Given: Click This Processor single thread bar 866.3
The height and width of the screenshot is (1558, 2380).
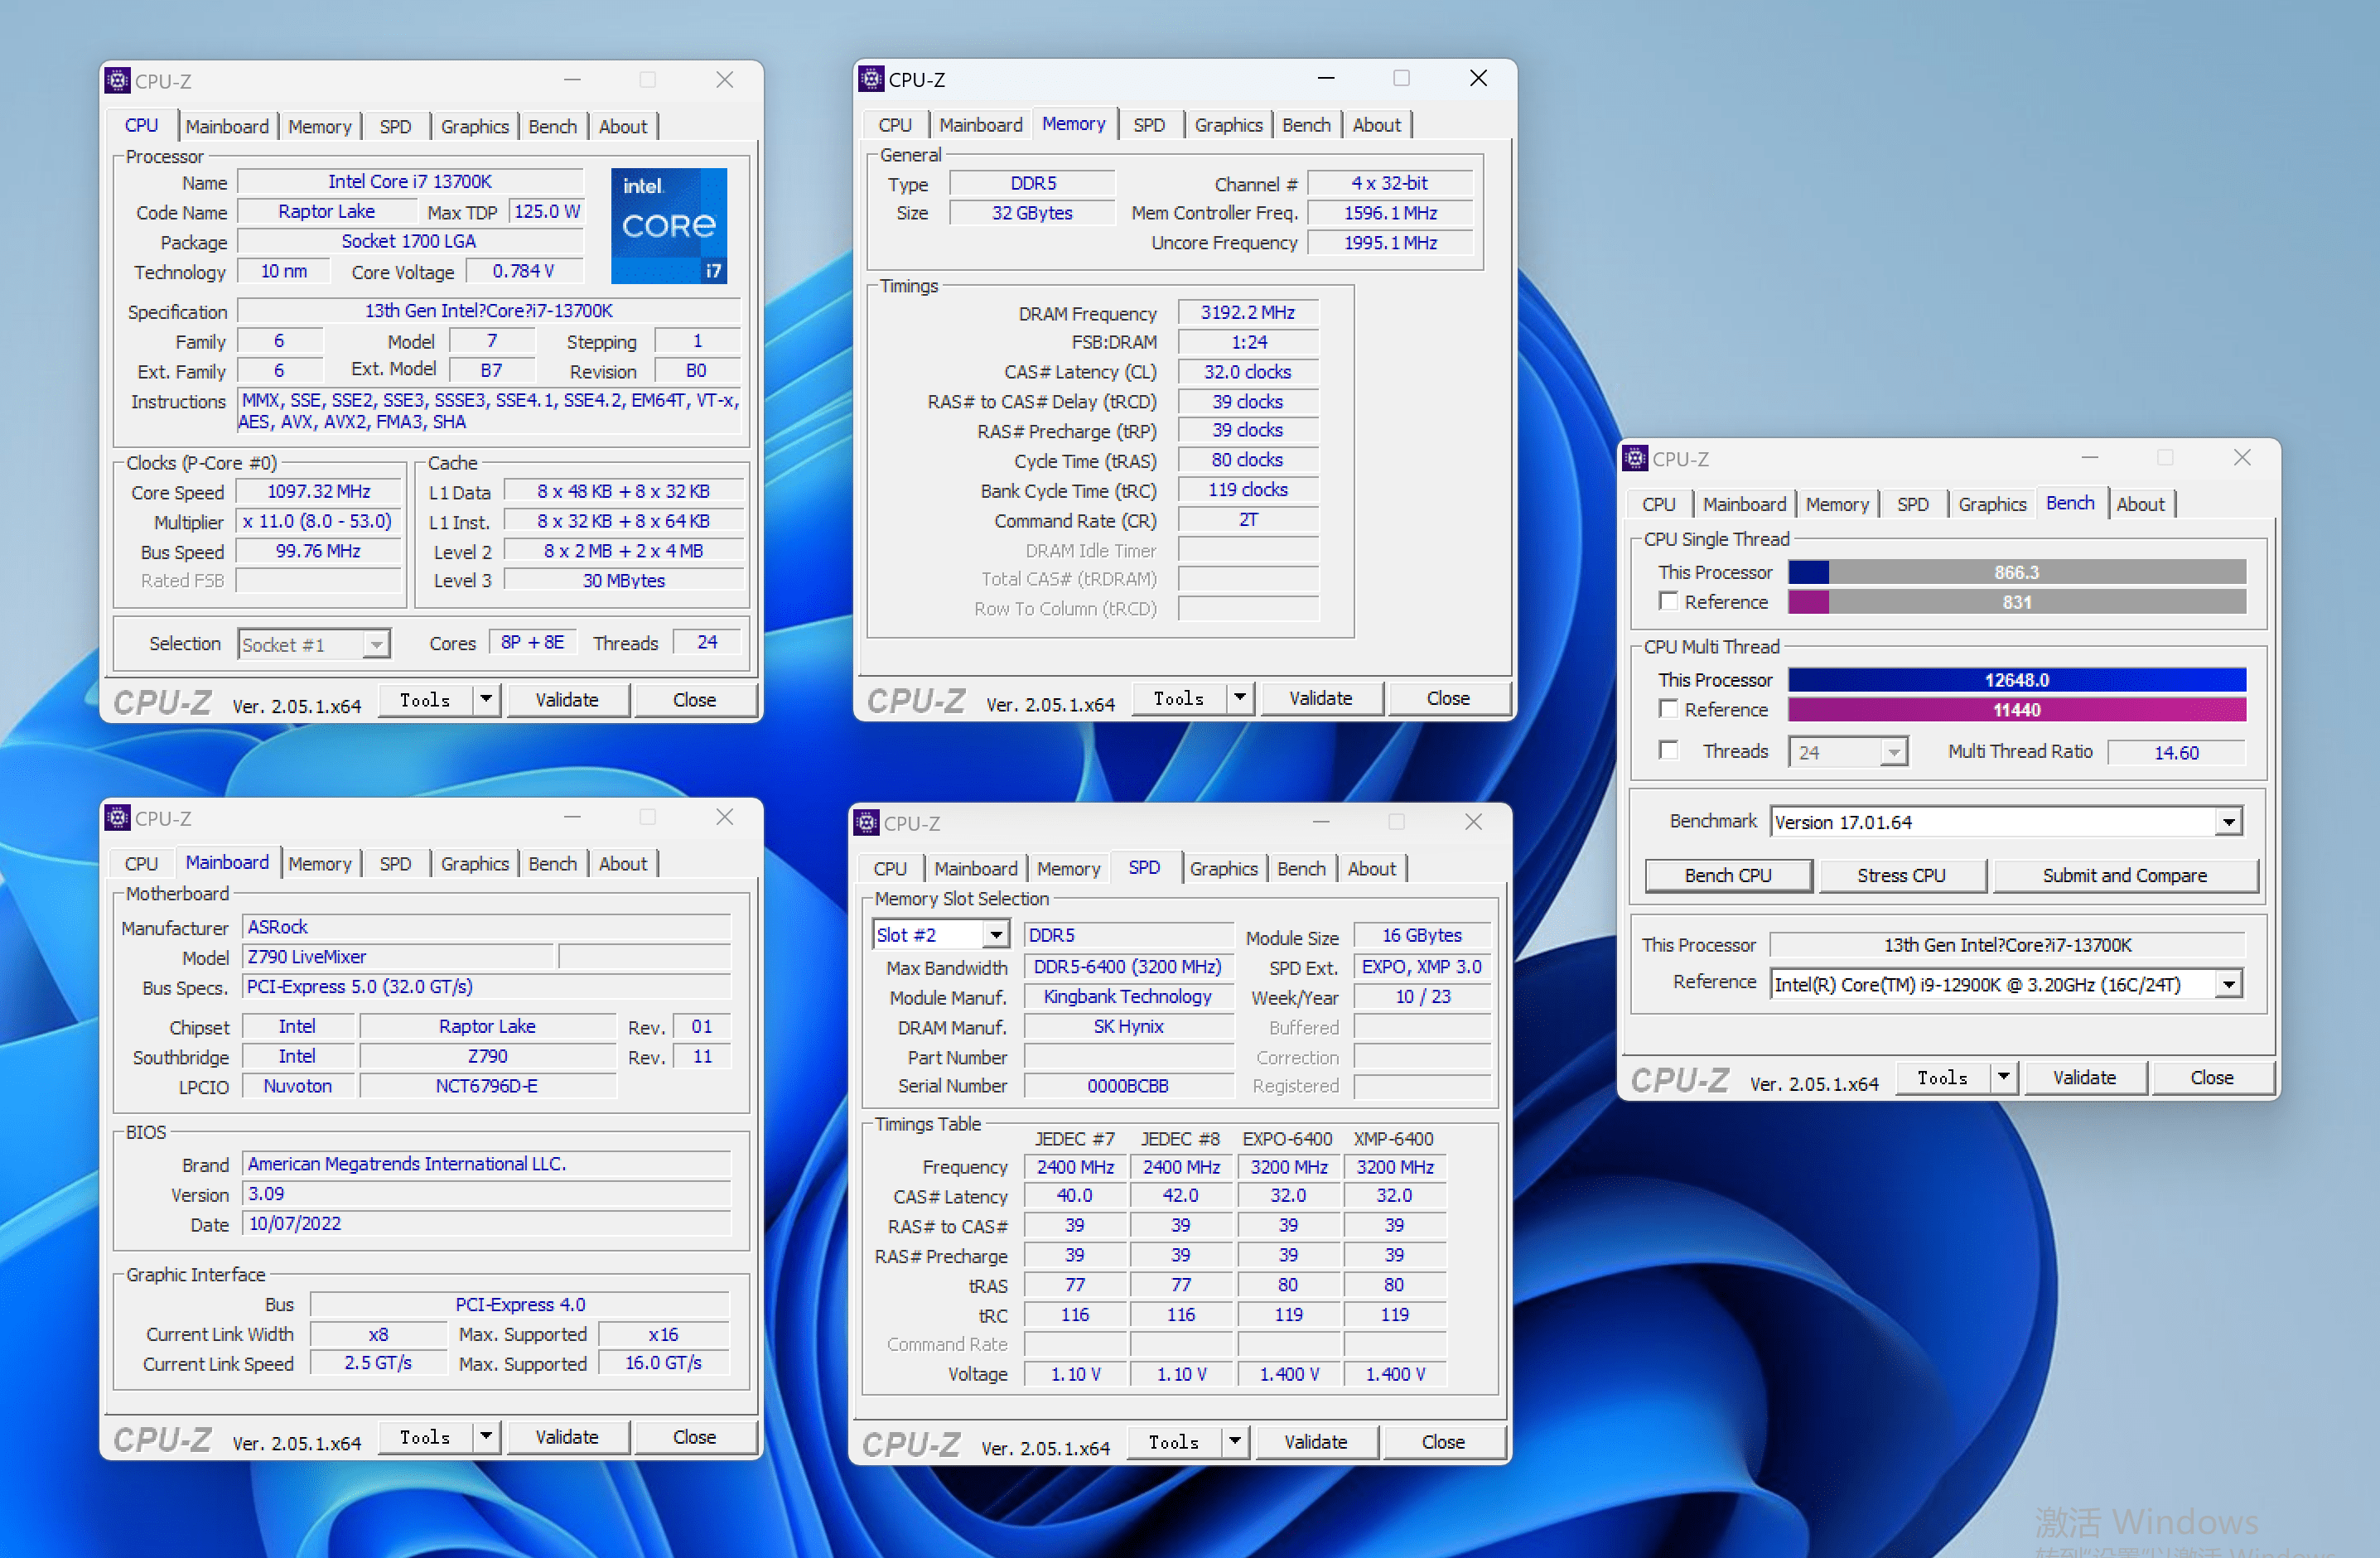Looking at the screenshot, I should coord(2016,572).
